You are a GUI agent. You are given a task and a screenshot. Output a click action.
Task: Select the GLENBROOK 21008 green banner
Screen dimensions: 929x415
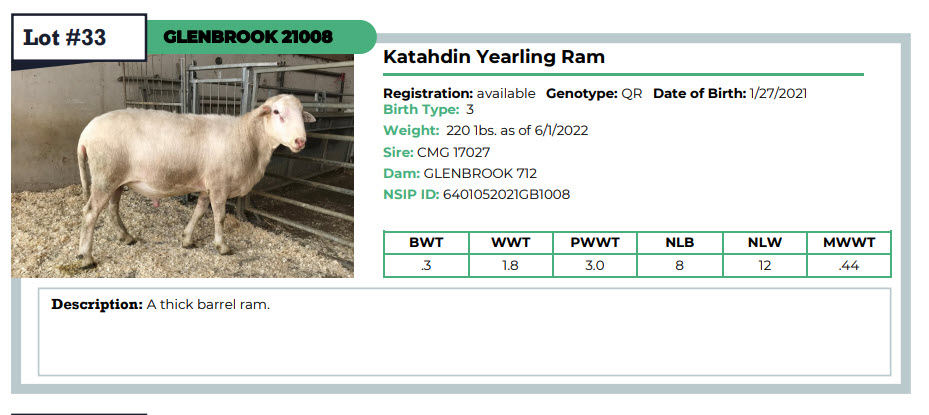pos(261,37)
